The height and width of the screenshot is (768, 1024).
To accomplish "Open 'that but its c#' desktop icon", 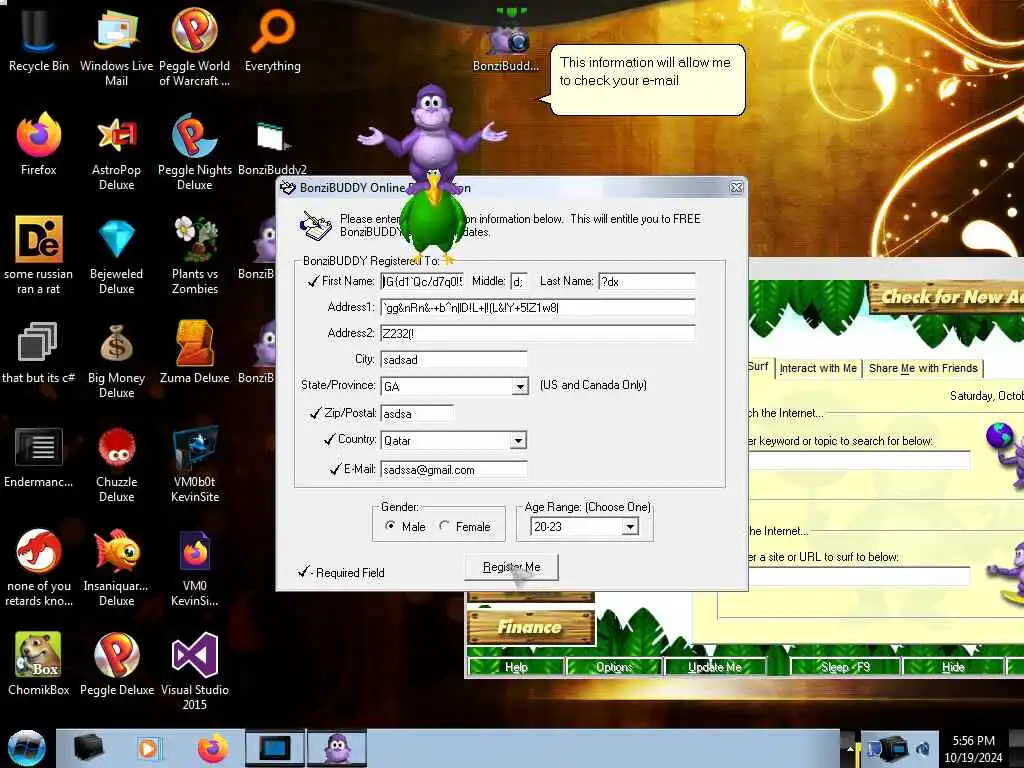I will coord(39,353).
